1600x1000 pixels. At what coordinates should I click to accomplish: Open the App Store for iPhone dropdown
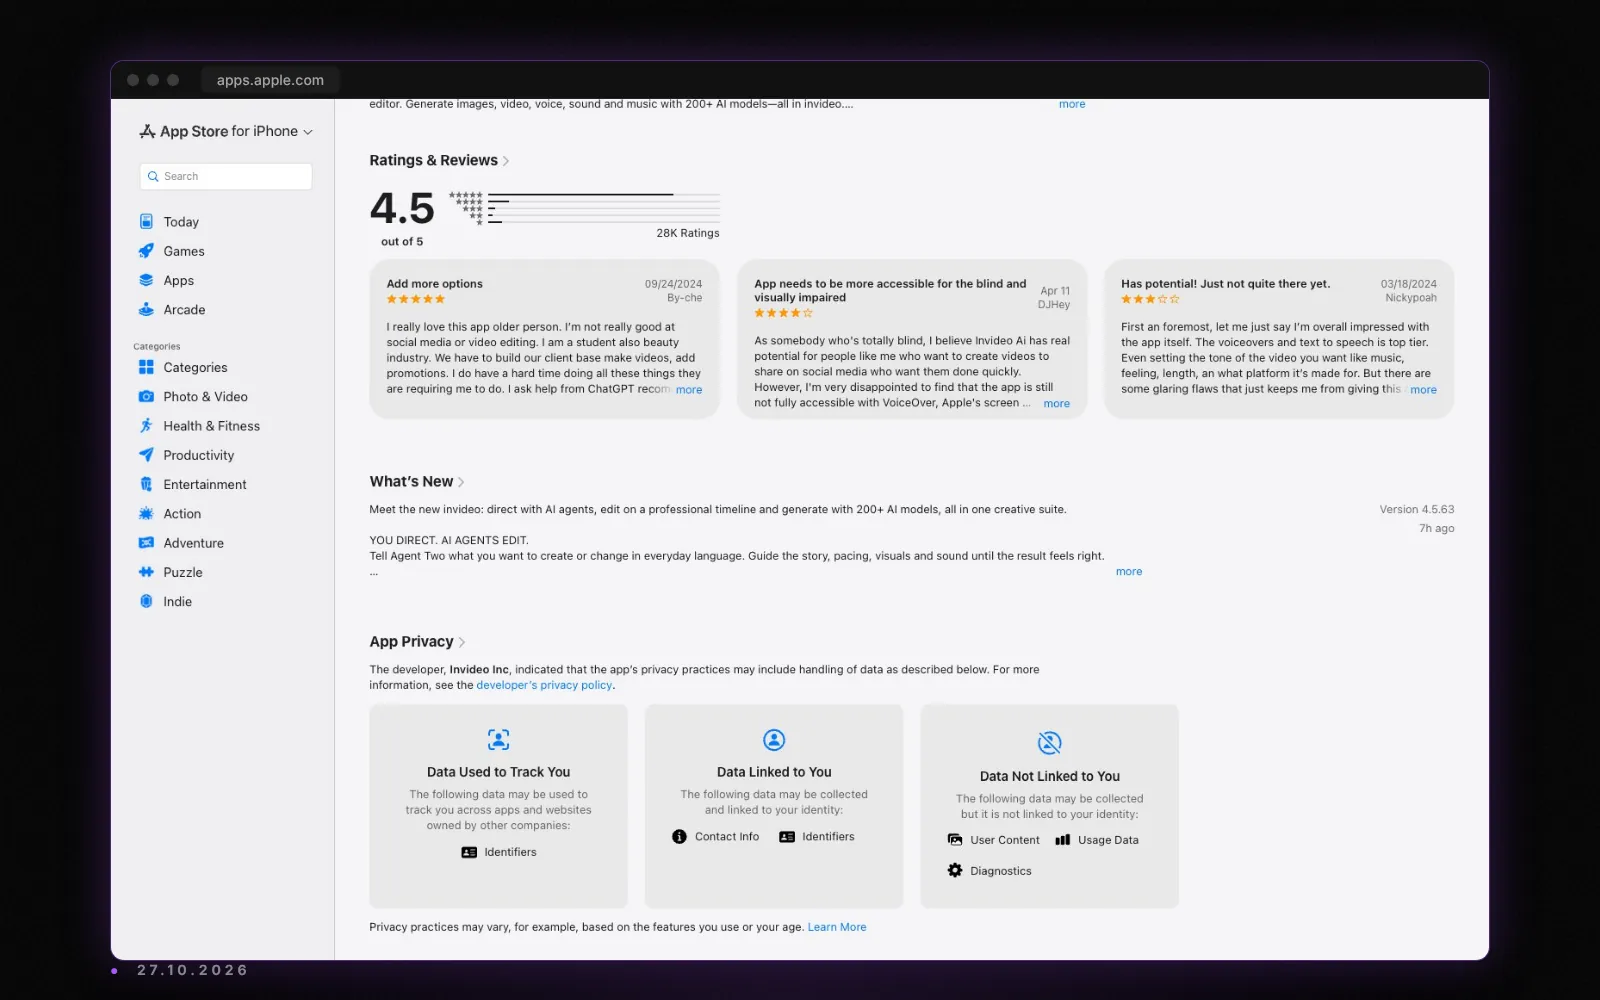pos(226,131)
